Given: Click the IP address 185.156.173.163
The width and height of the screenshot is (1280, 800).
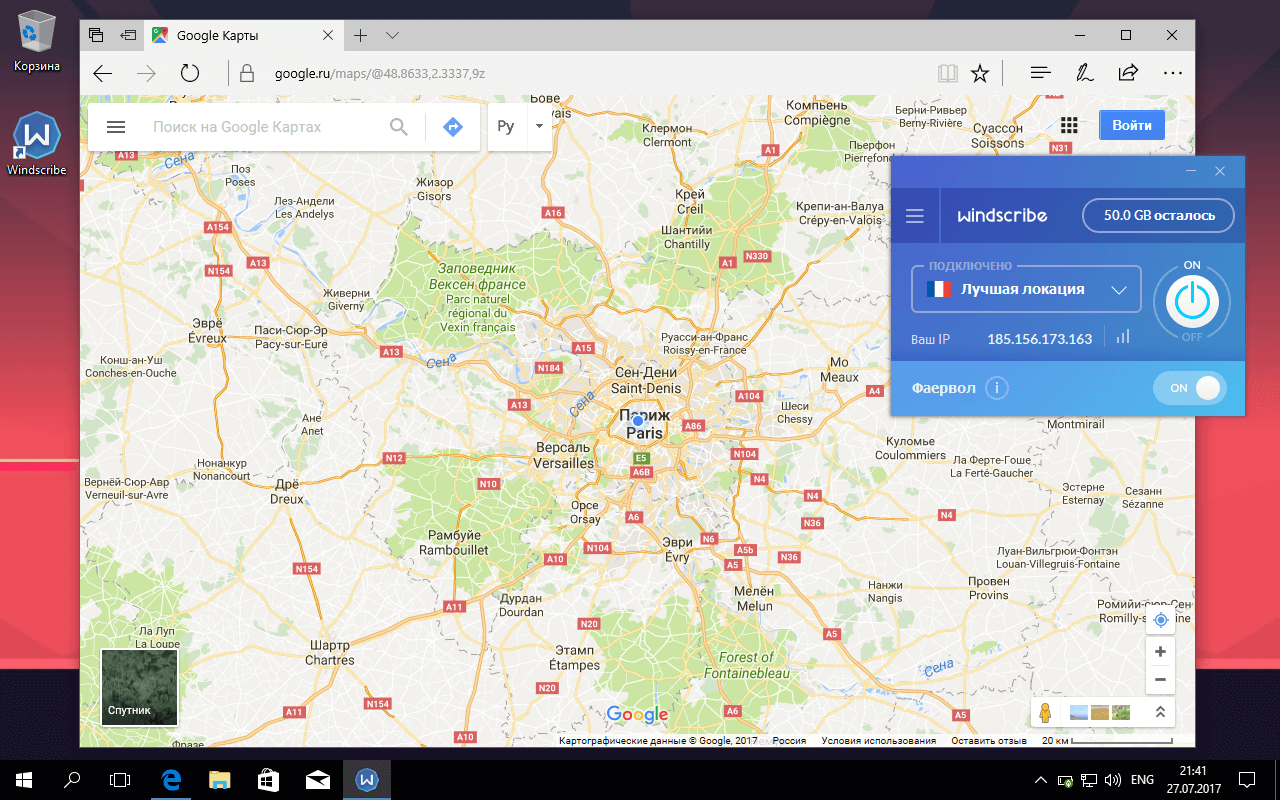Looking at the screenshot, I should [1040, 339].
